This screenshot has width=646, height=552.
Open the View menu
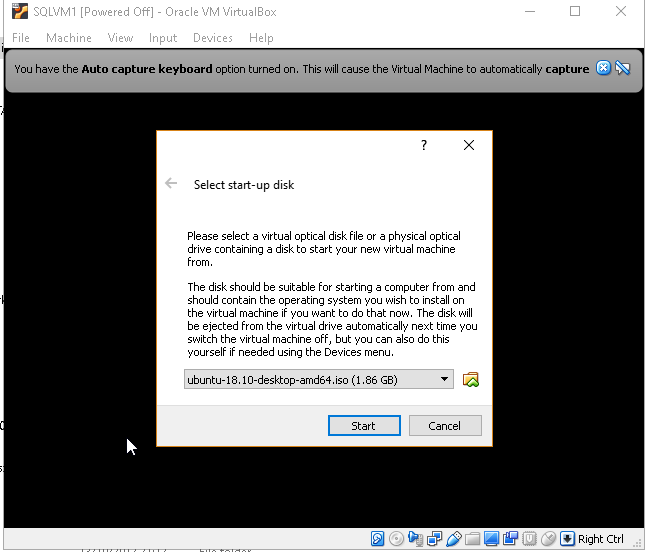[x=120, y=38]
